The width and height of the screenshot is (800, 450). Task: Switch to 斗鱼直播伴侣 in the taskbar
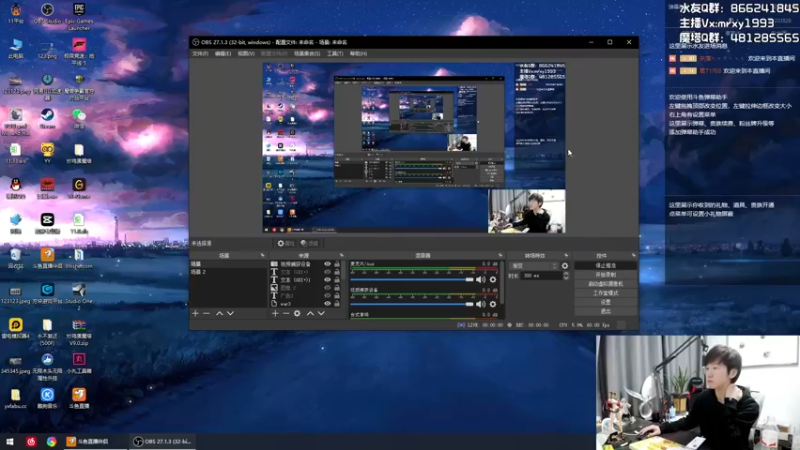click(95, 441)
